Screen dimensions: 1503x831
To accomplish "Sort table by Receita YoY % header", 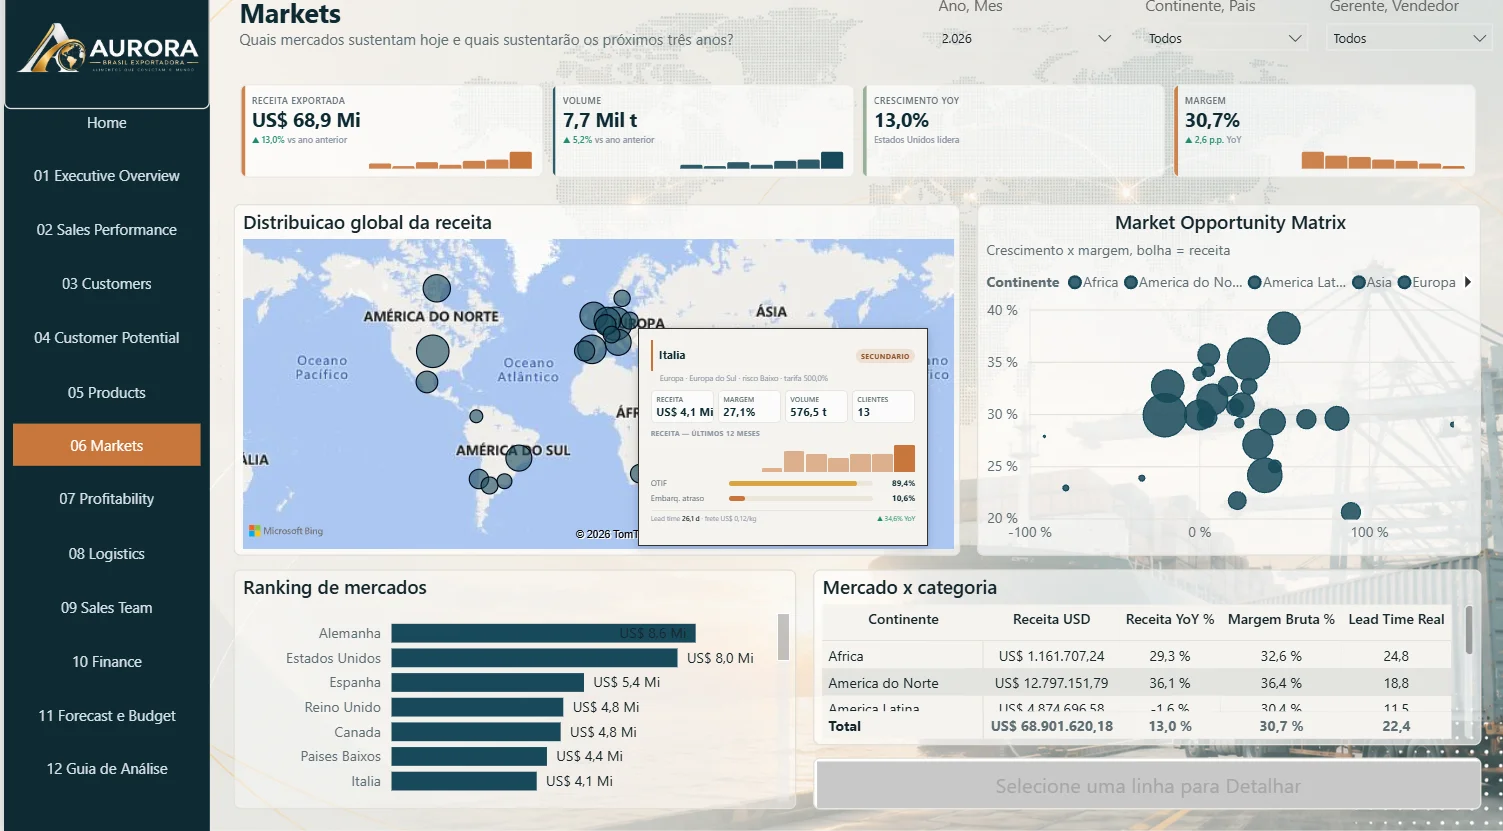I will point(1170,619).
